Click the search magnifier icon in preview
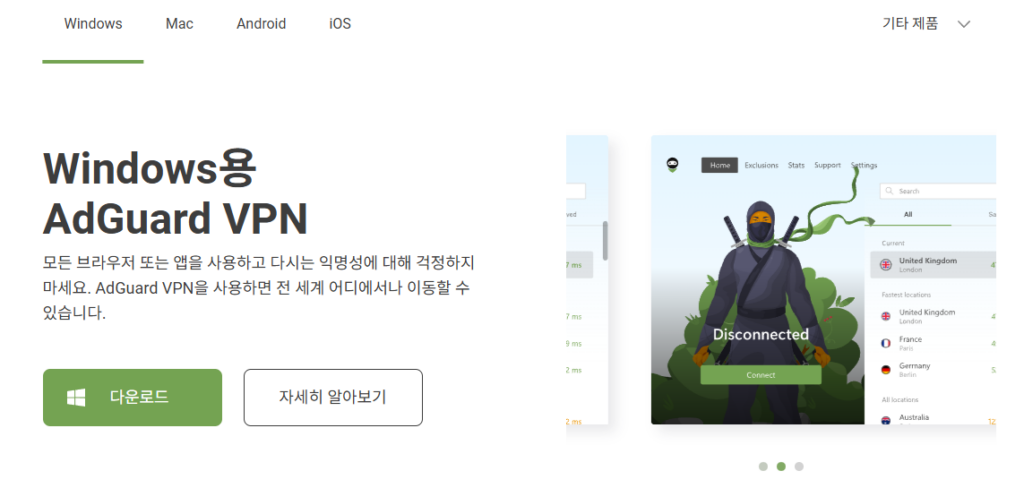Image resolution: width=1024 pixels, height=488 pixels. click(889, 191)
